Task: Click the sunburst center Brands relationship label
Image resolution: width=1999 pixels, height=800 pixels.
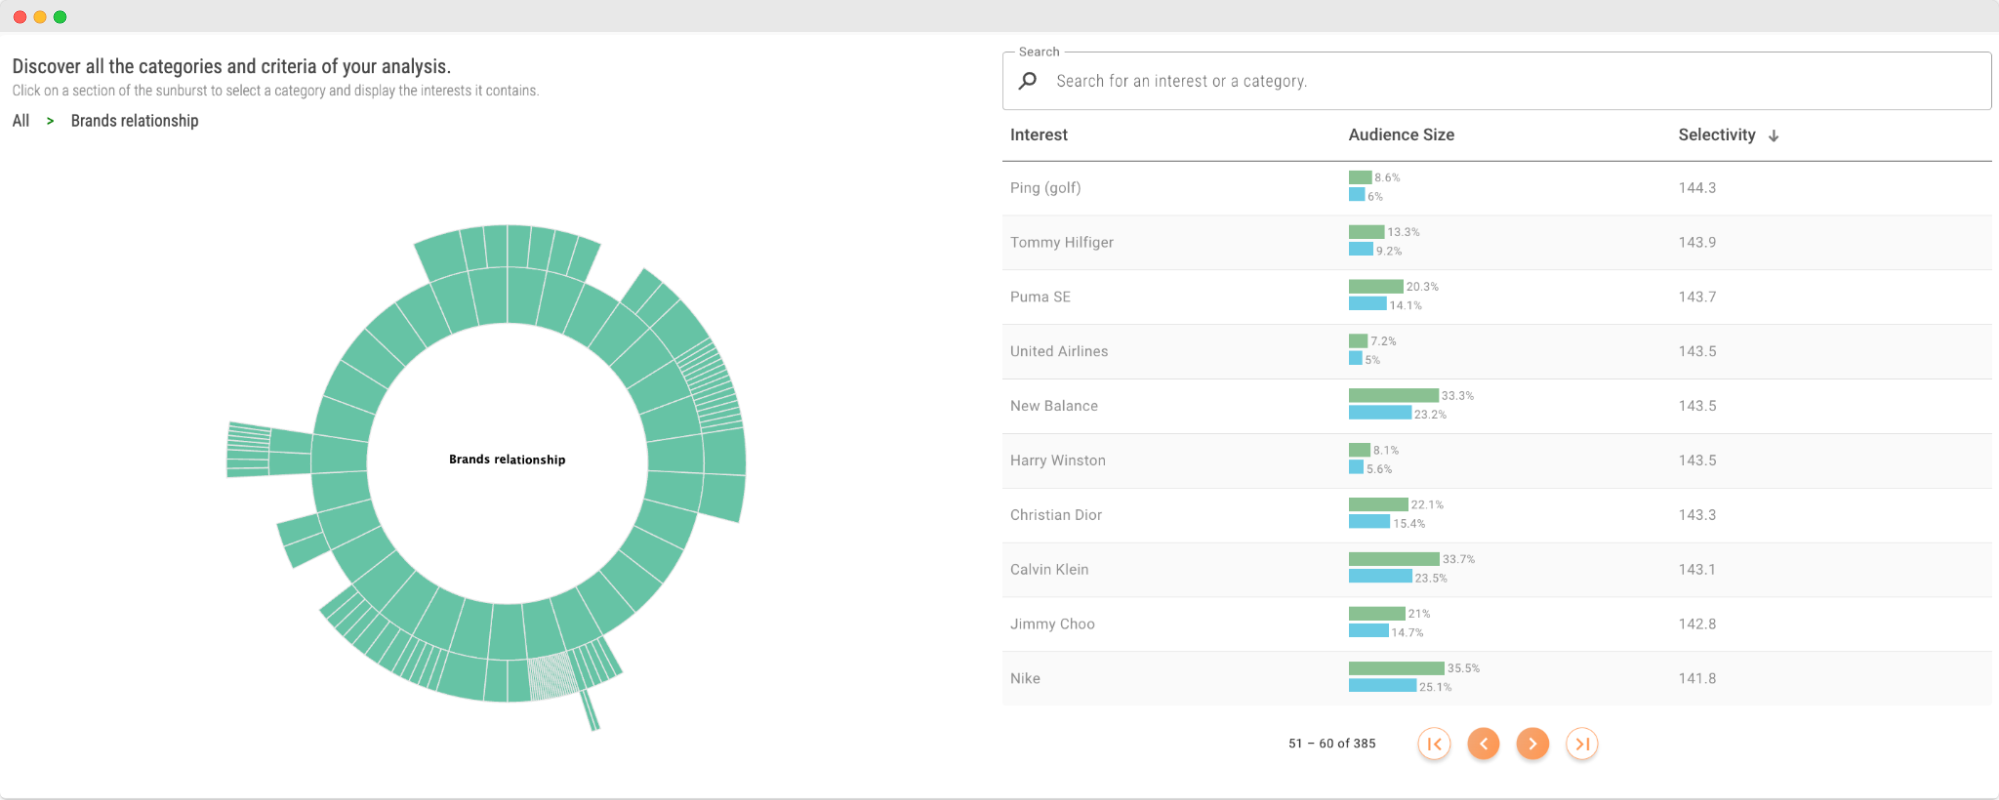Action: 507,460
